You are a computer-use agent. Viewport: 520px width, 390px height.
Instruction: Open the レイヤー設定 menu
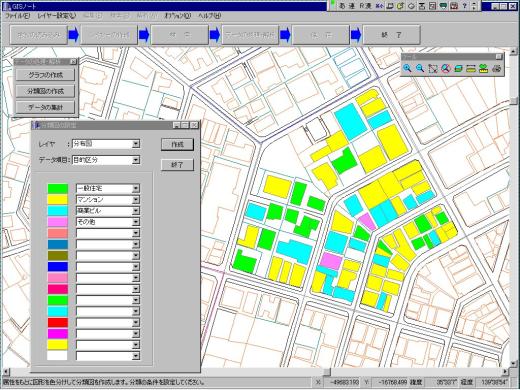point(57,16)
